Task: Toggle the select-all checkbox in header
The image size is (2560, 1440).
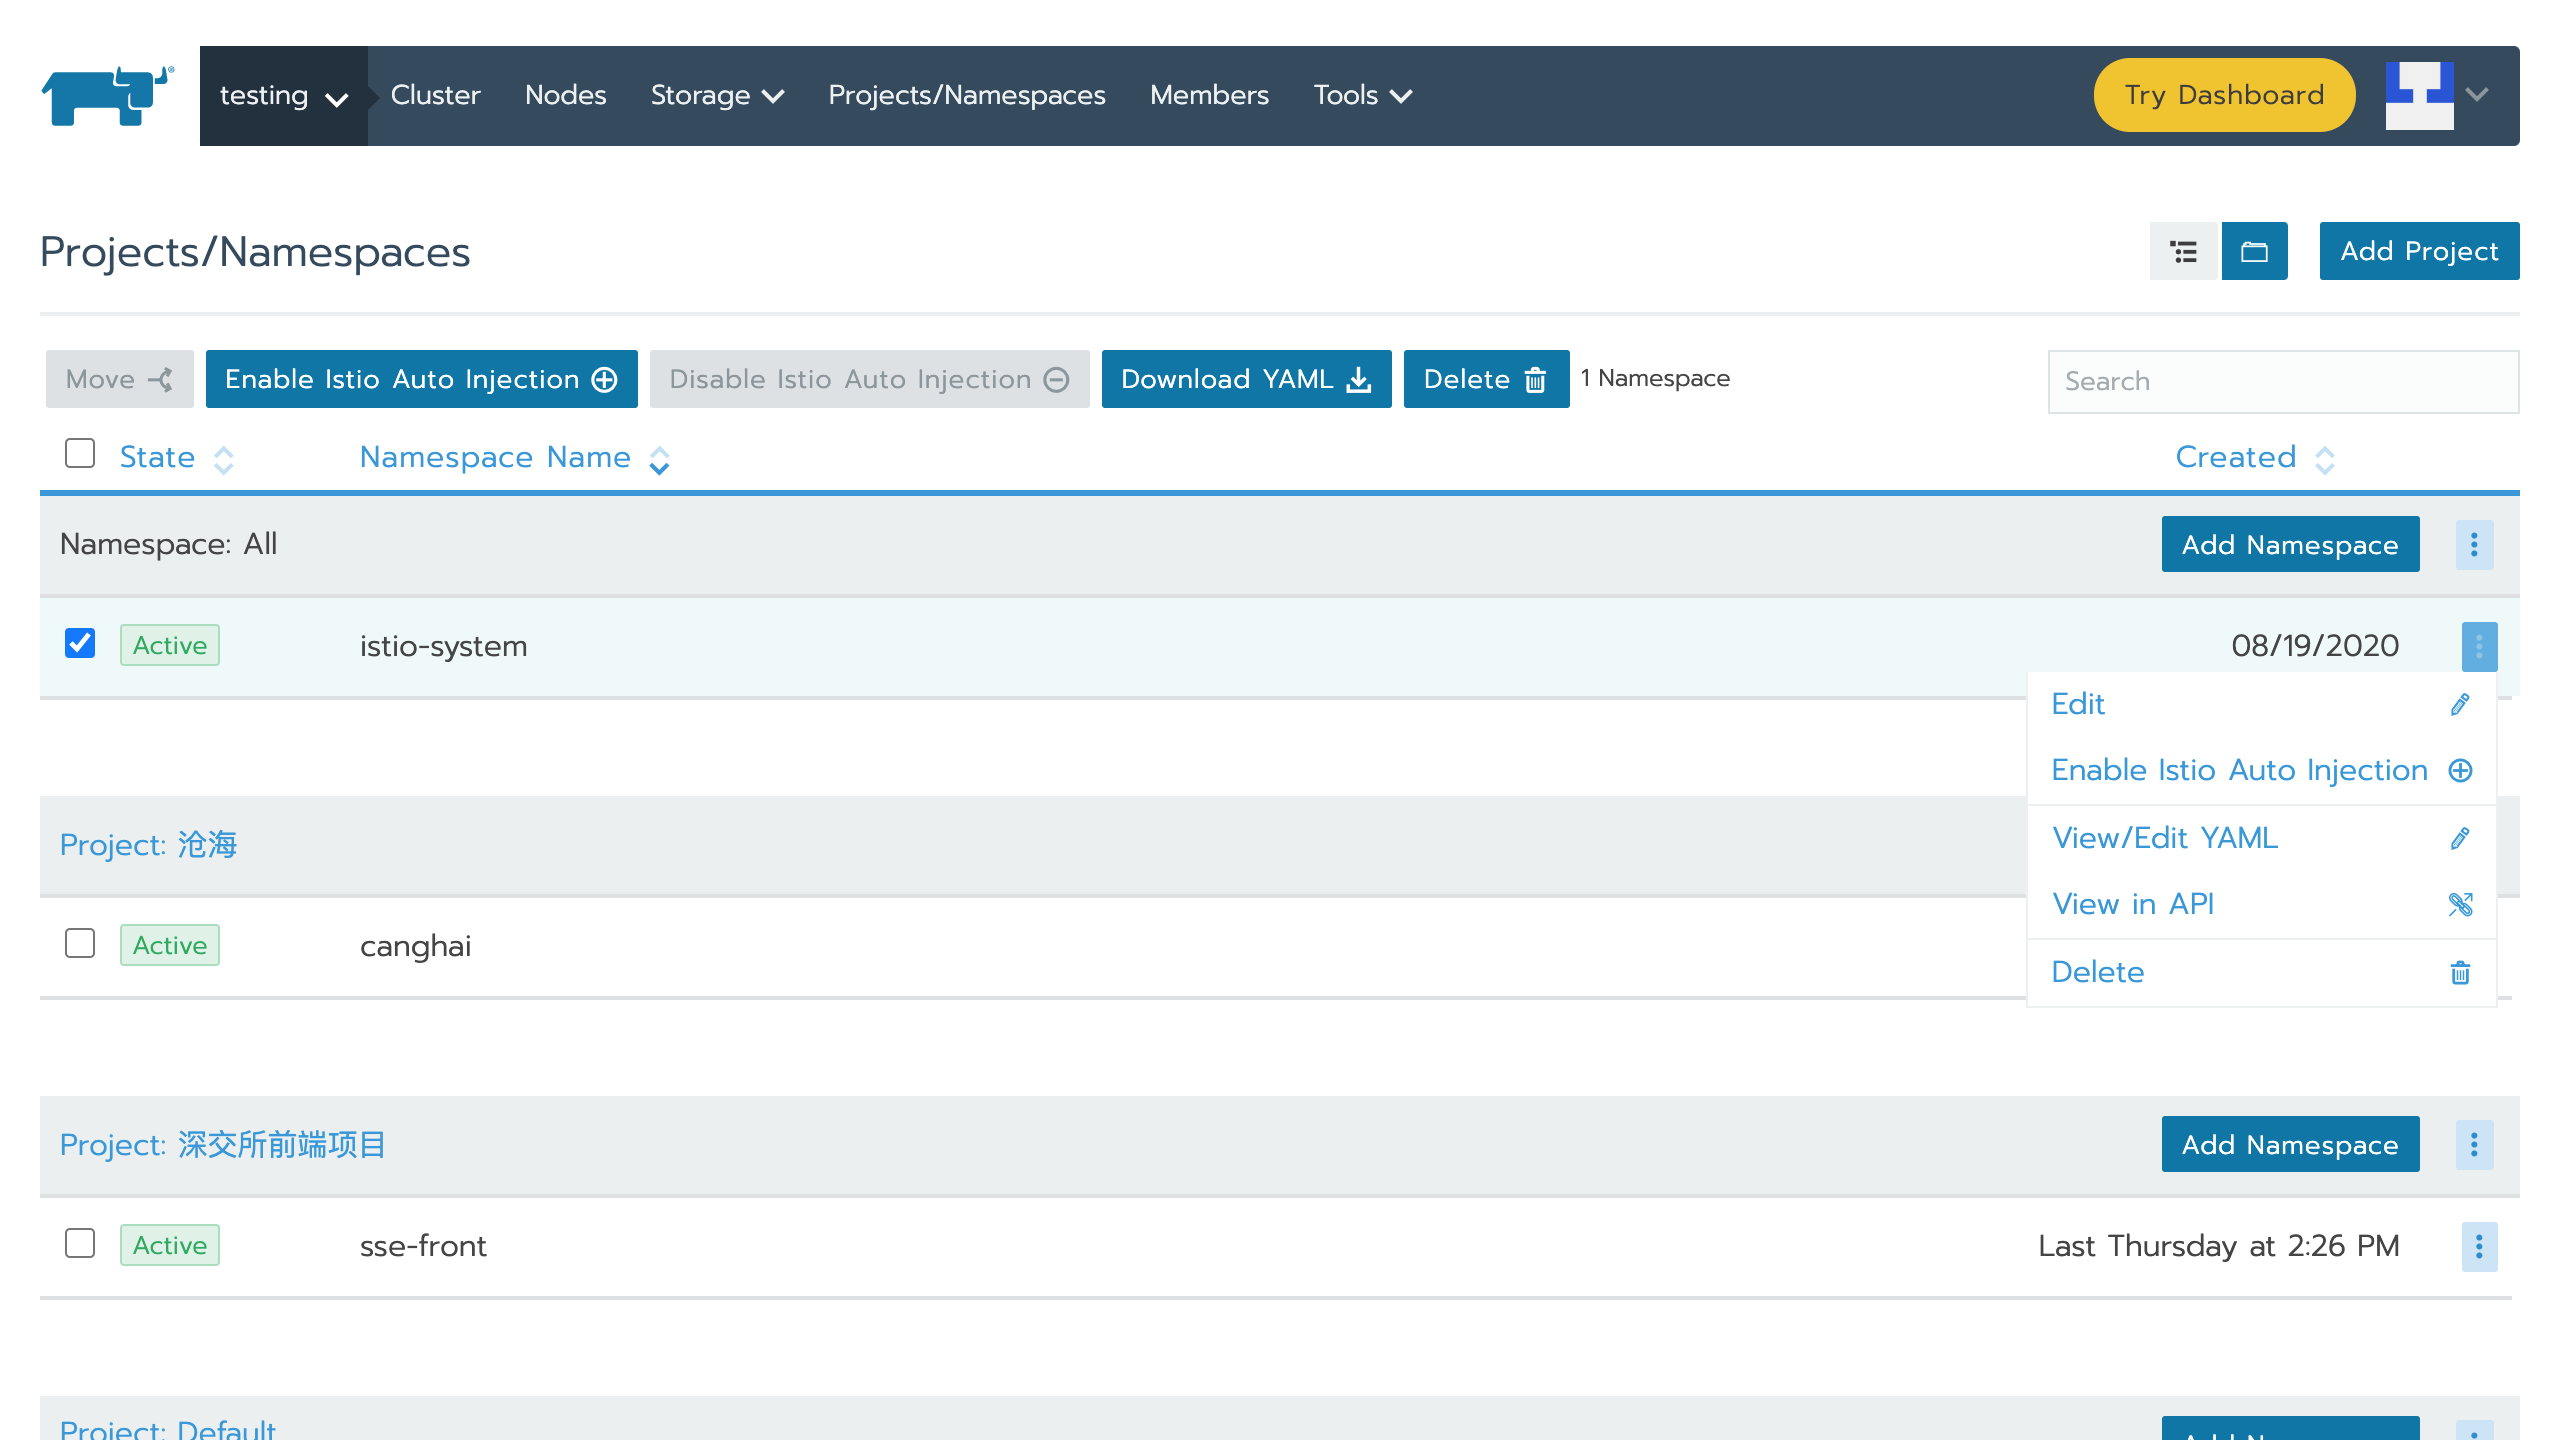Action: pyautogui.click(x=80, y=454)
